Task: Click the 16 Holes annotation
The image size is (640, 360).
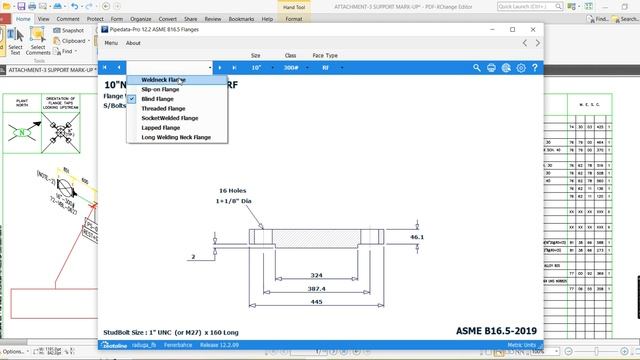Action: point(233,191)
